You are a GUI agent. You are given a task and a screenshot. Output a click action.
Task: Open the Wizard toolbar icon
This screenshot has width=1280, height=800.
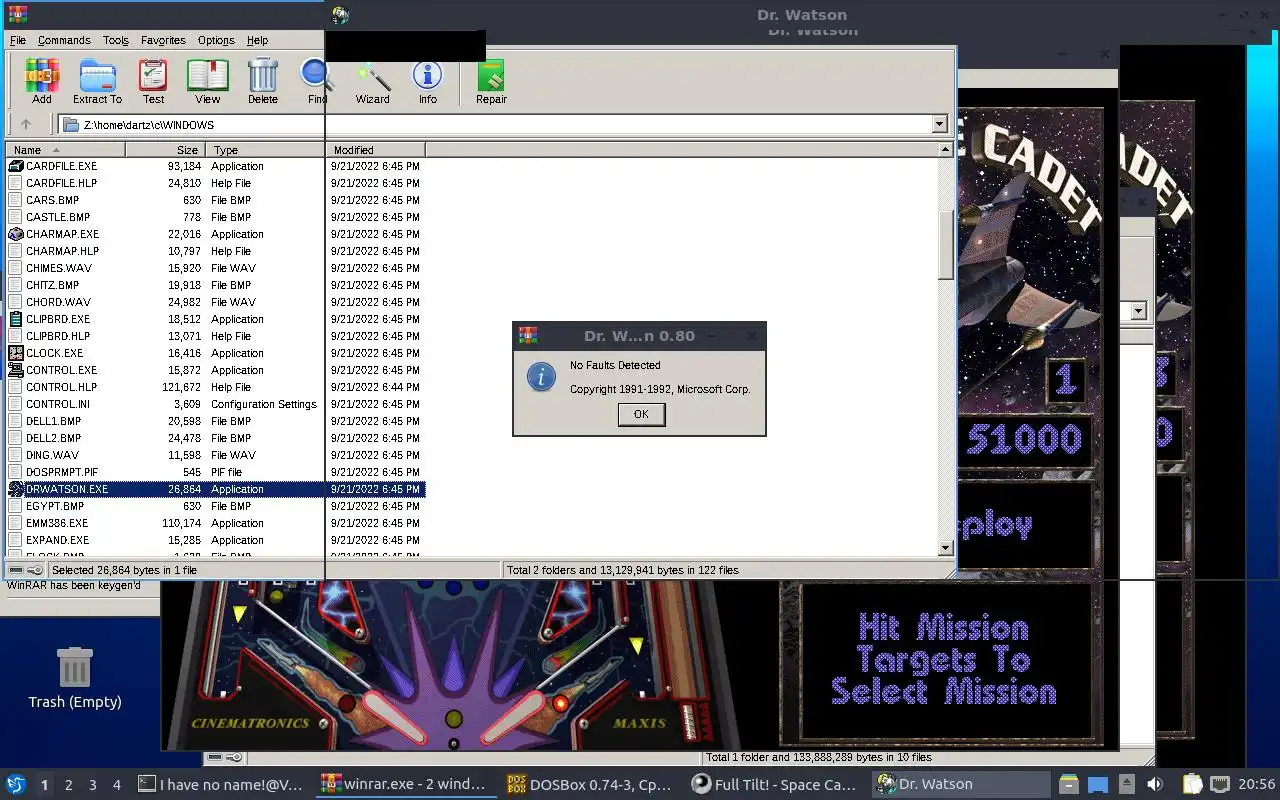(x=373, y=76)
